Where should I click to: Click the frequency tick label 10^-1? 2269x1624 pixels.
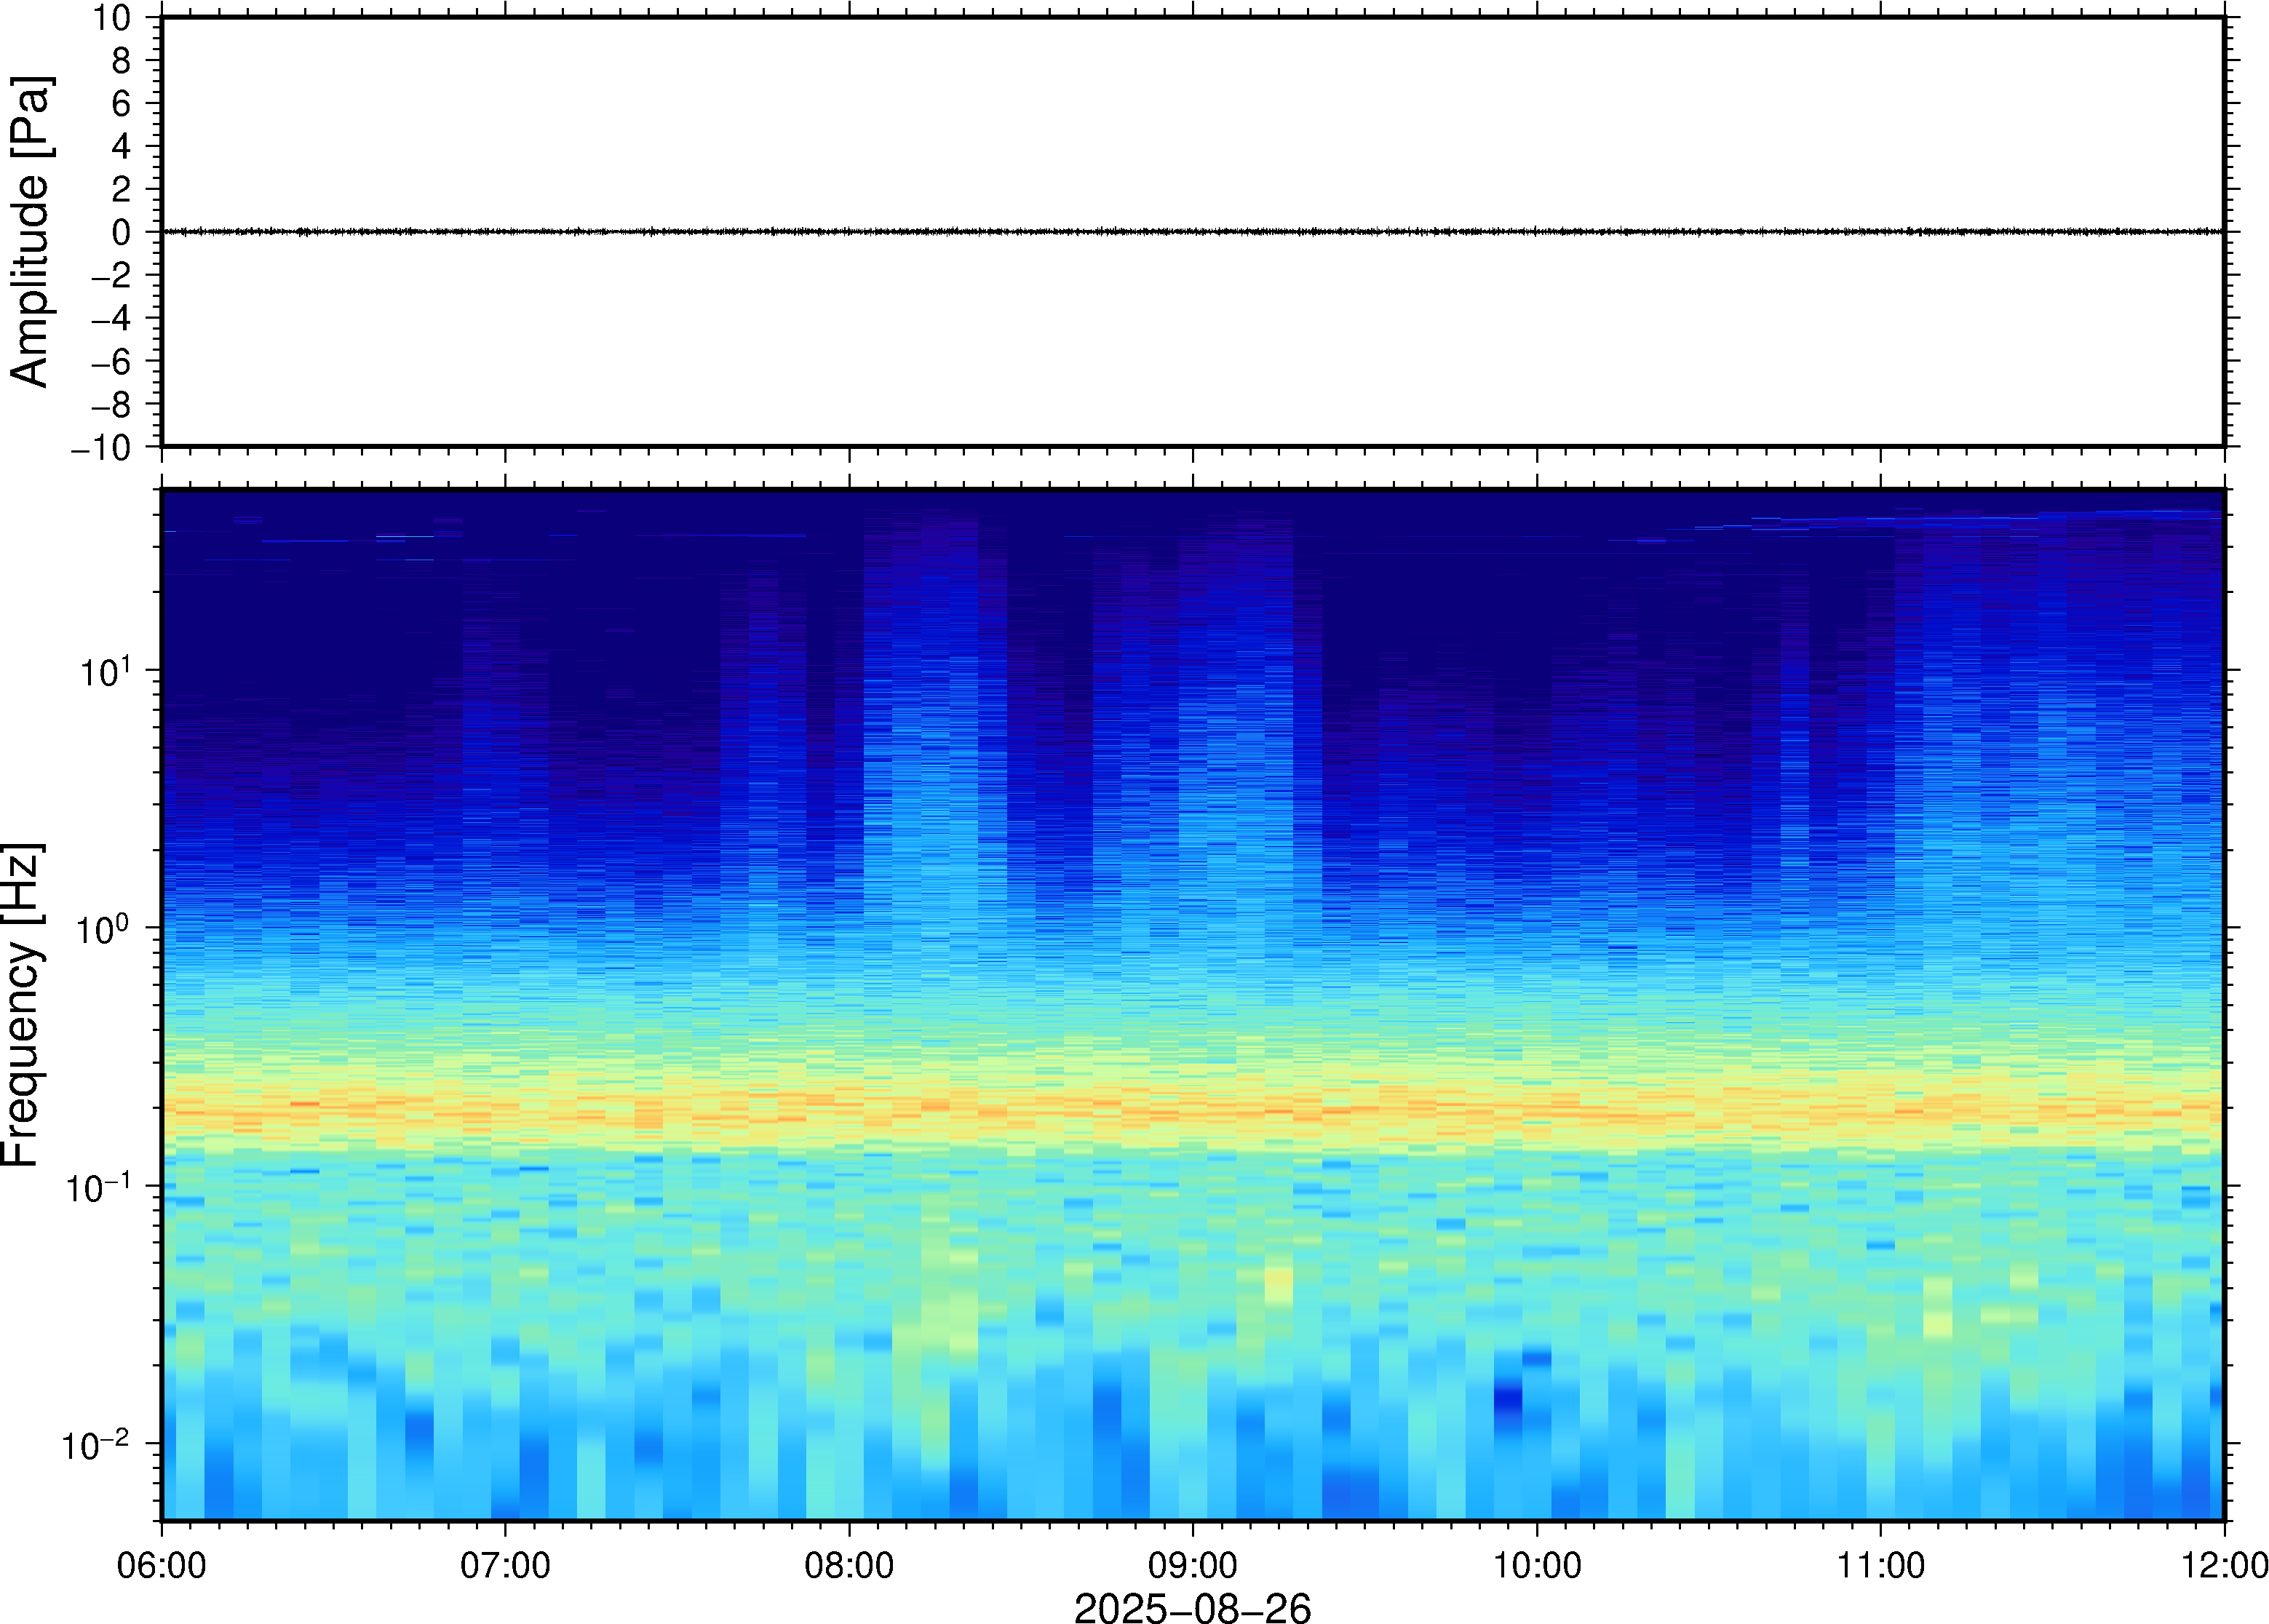[x=98, y=1187]
